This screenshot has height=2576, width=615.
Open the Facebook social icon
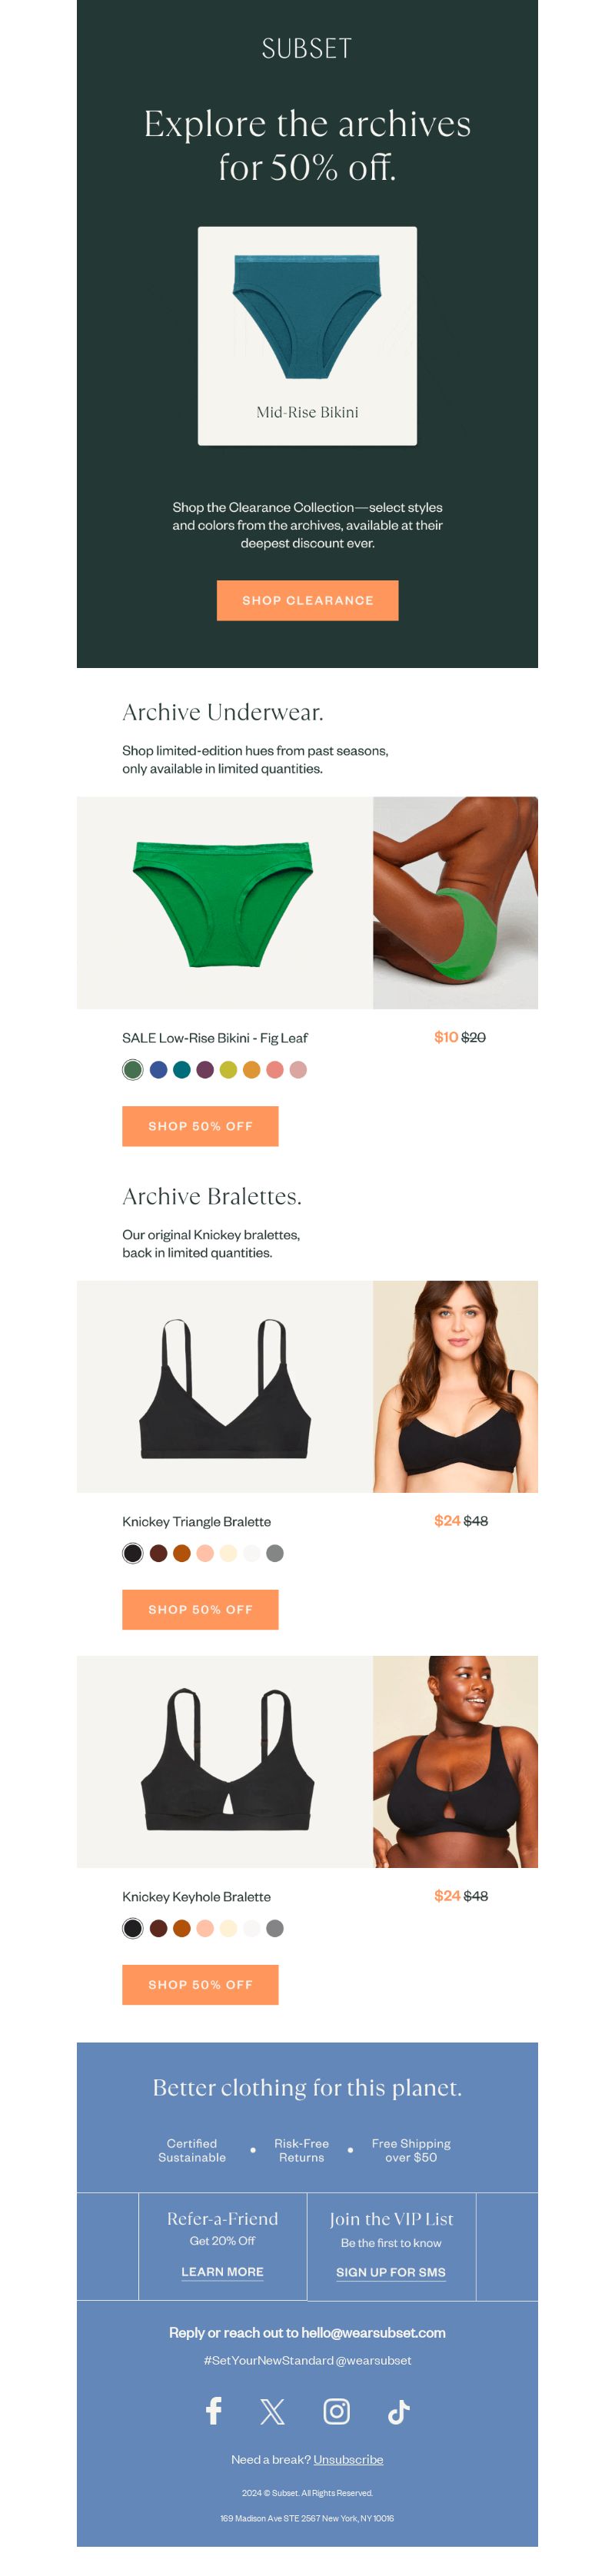pos(213,2411)
